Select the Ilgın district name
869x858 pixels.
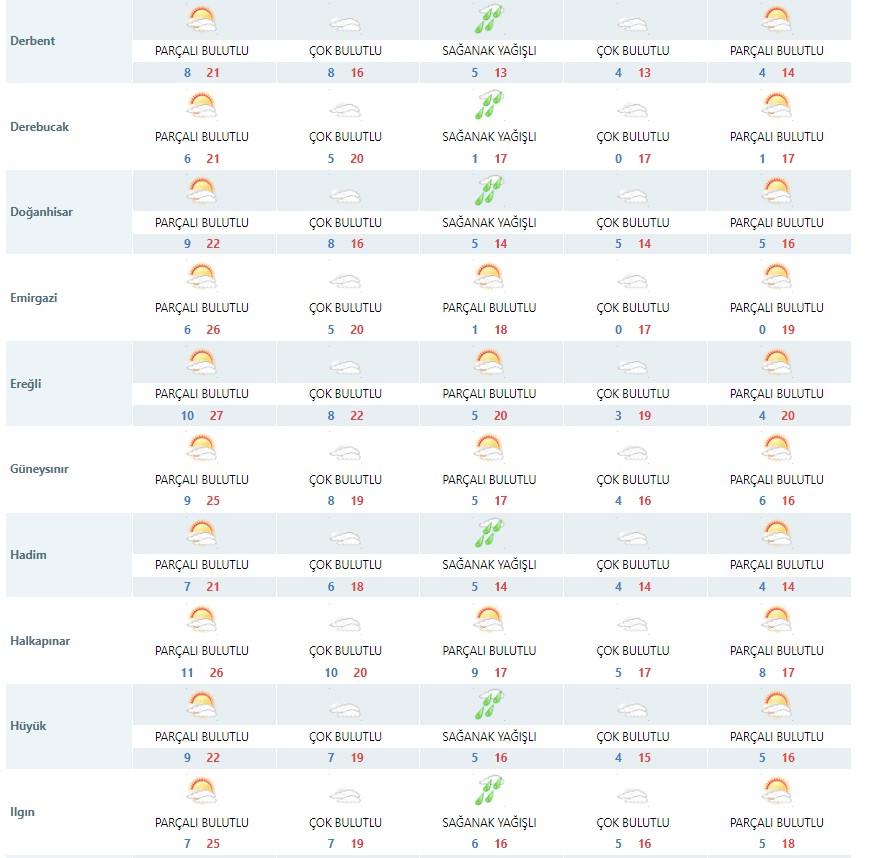coord(22,812)
